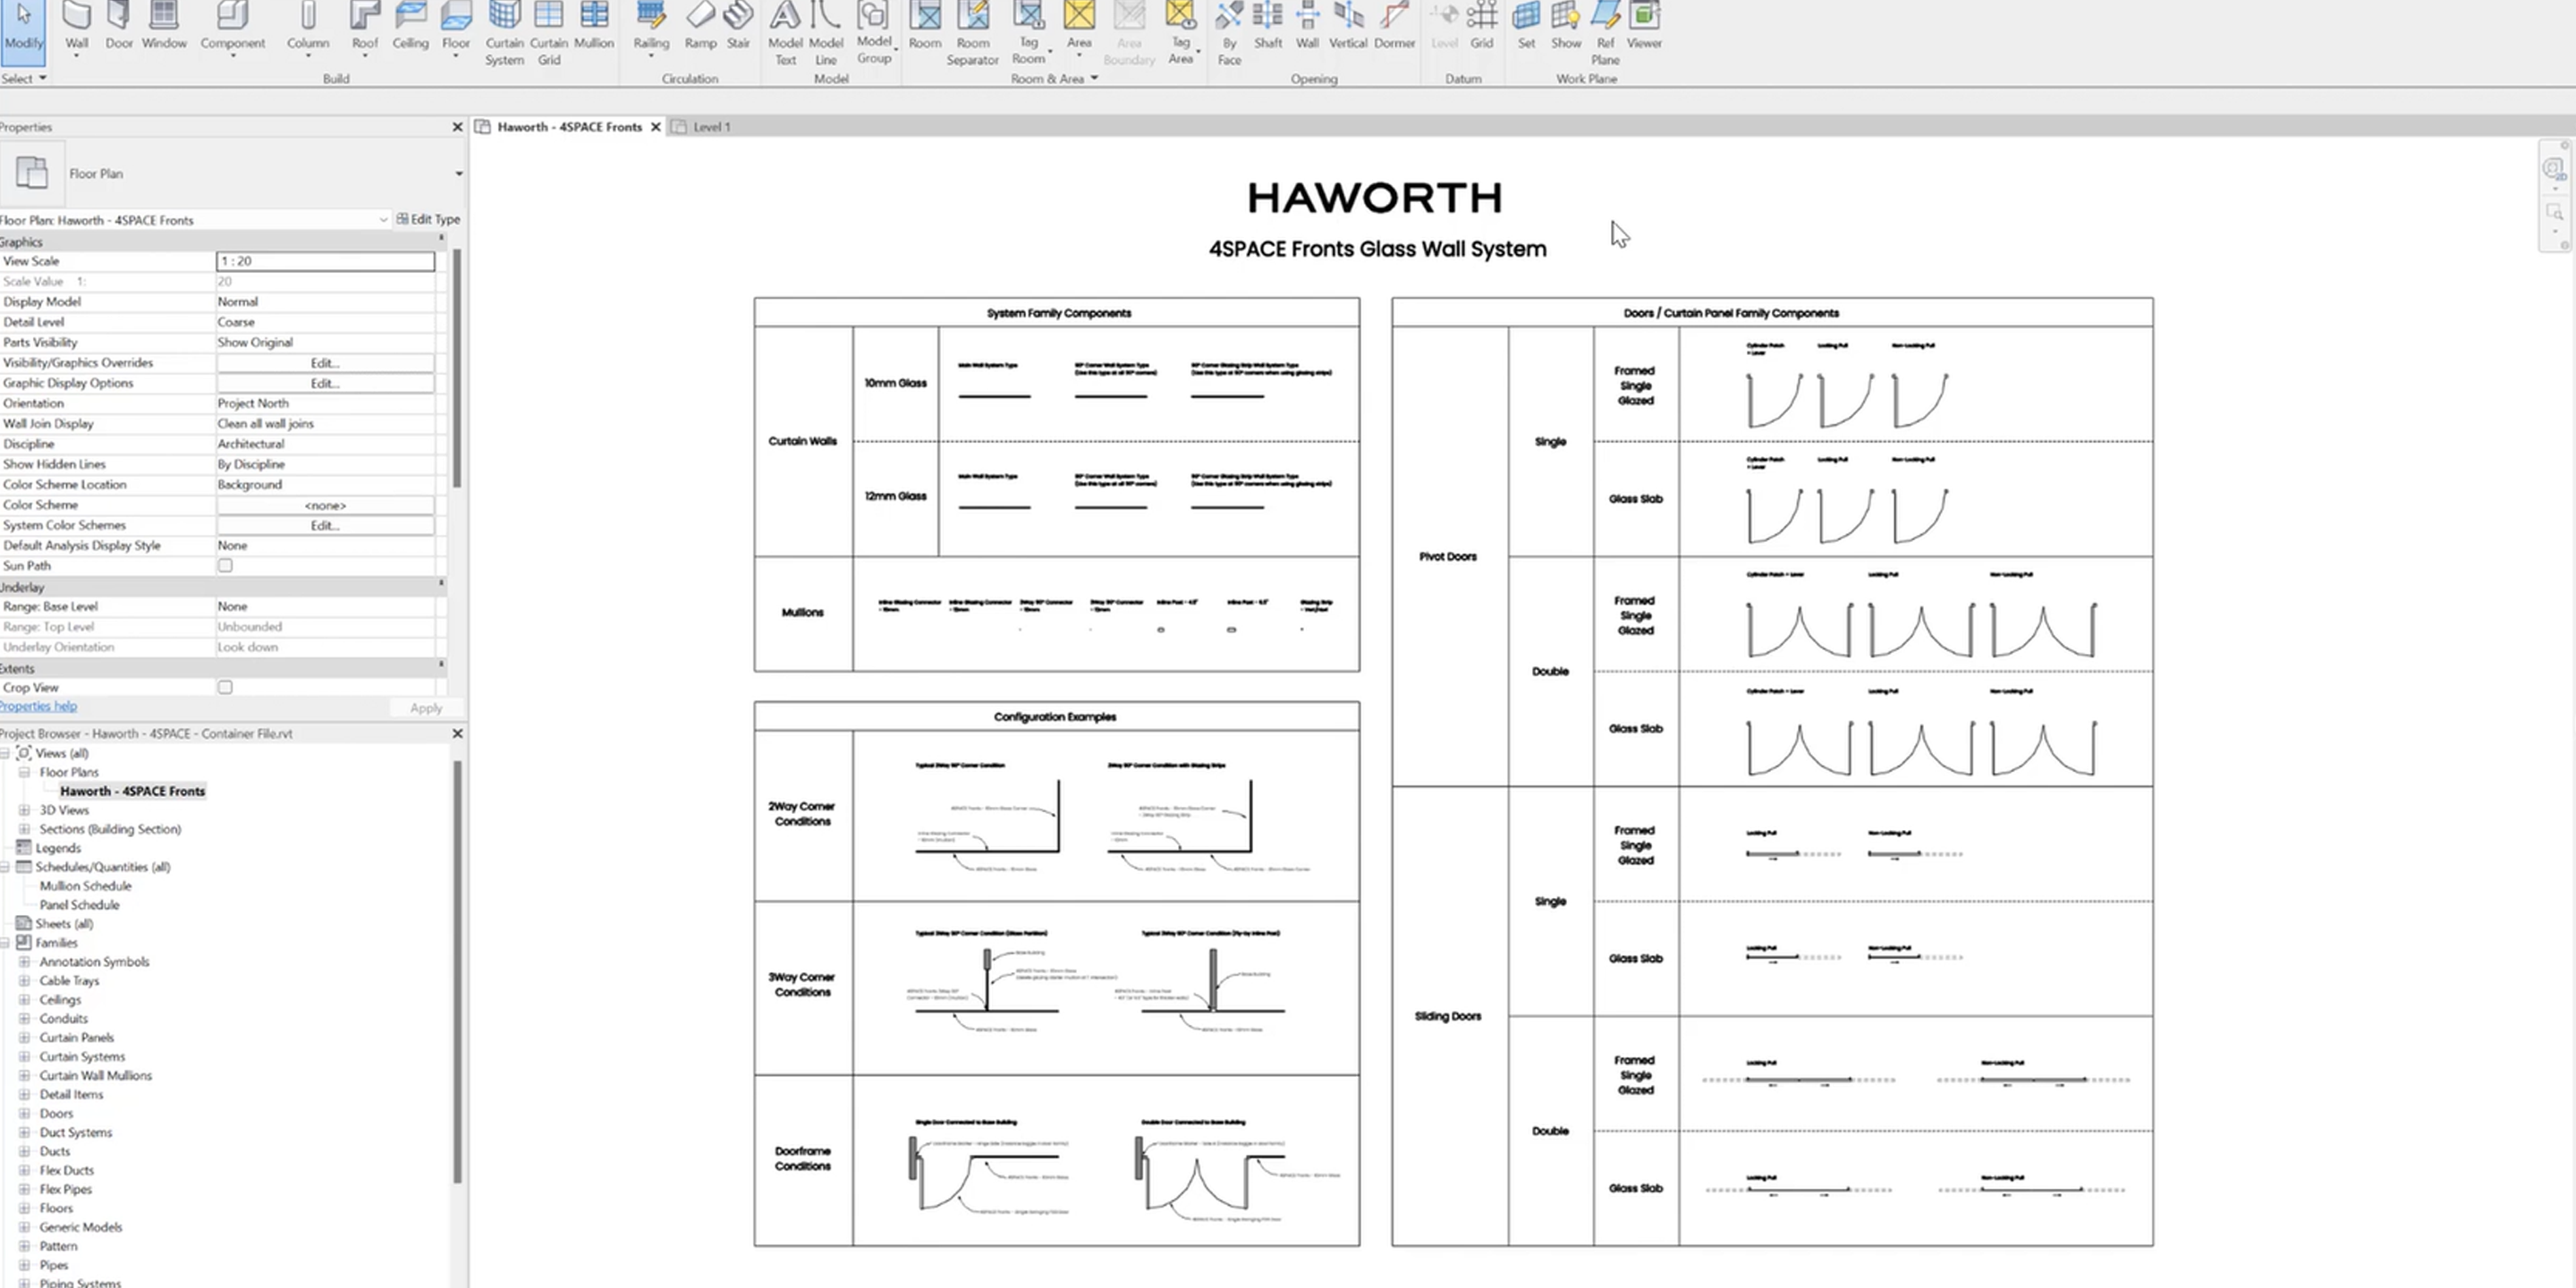Open the Component tool
The width and height of the screenshot is (2576, 1288).
(x=232, y=28)
